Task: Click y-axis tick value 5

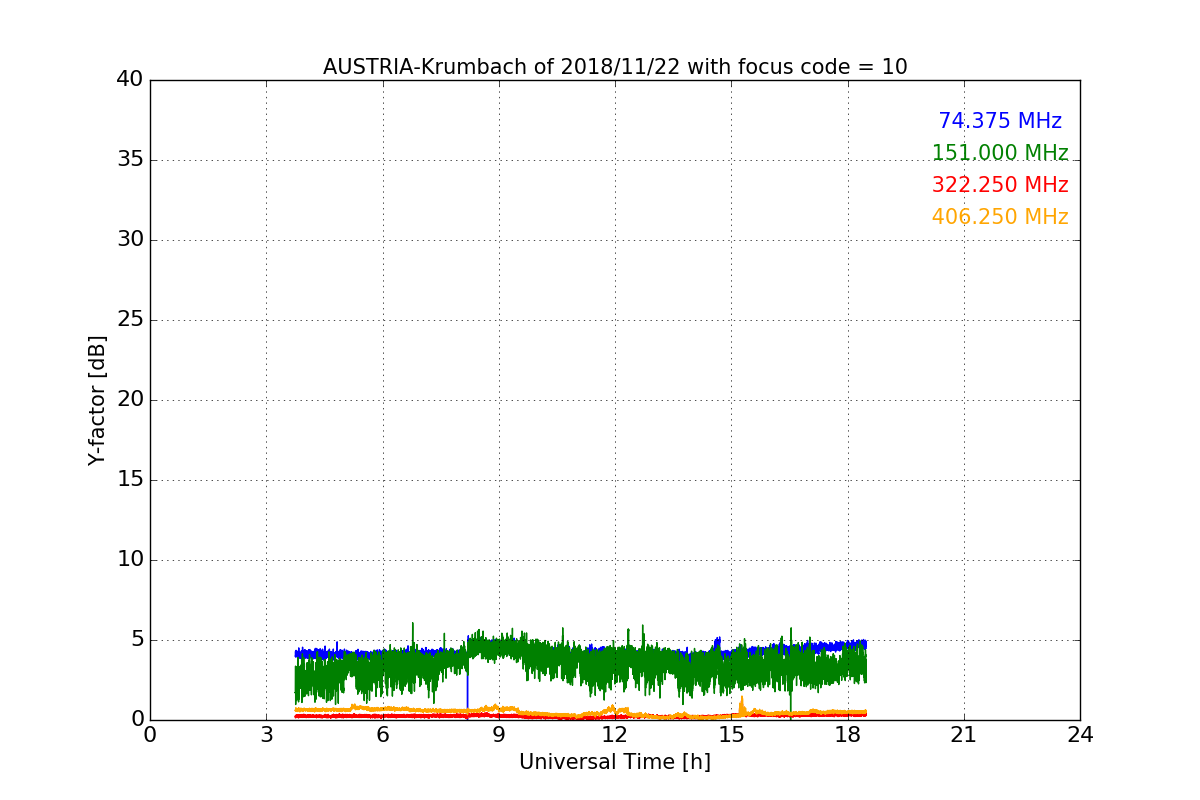Action: [x=136, y=640]
